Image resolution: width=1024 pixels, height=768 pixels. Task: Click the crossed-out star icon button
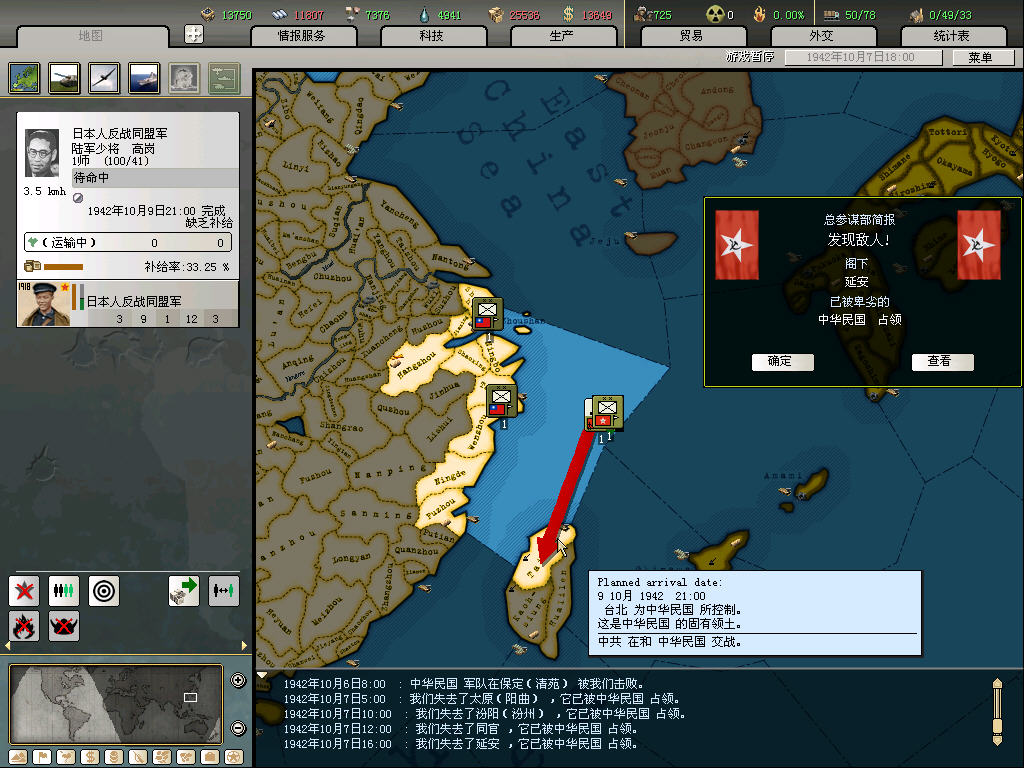[24, 590]
